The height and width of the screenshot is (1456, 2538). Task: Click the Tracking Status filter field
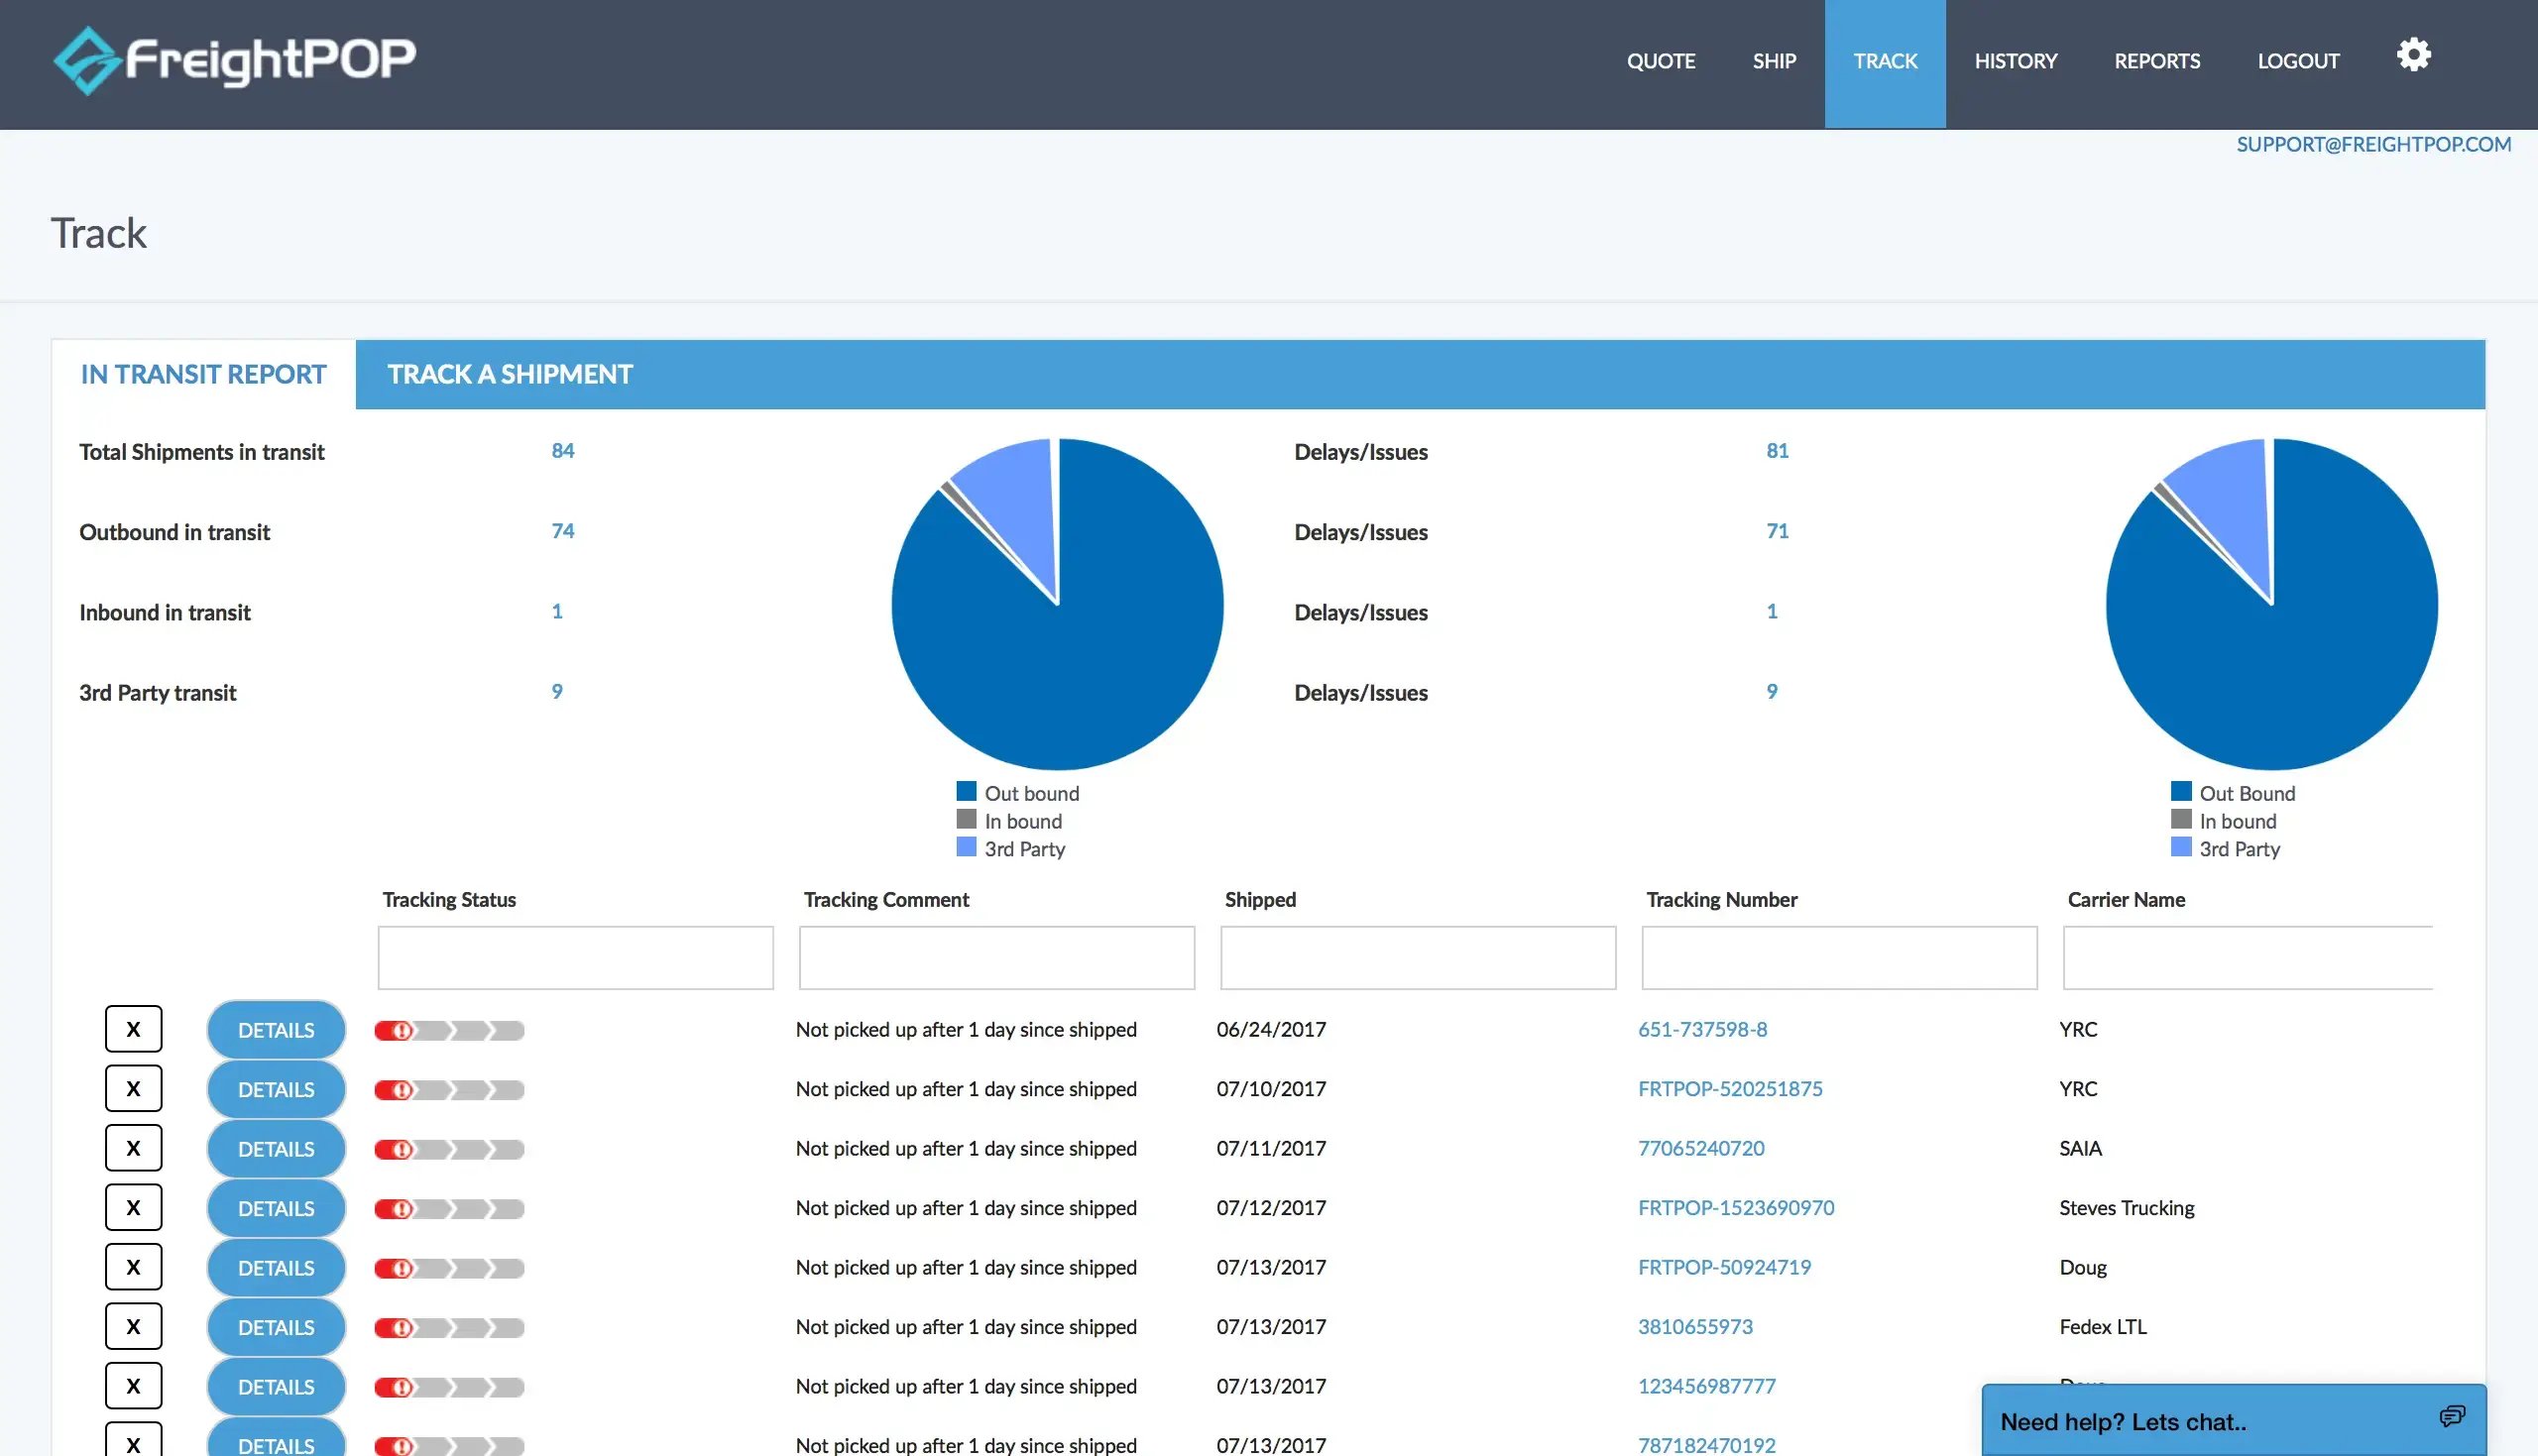coord(575,958)
